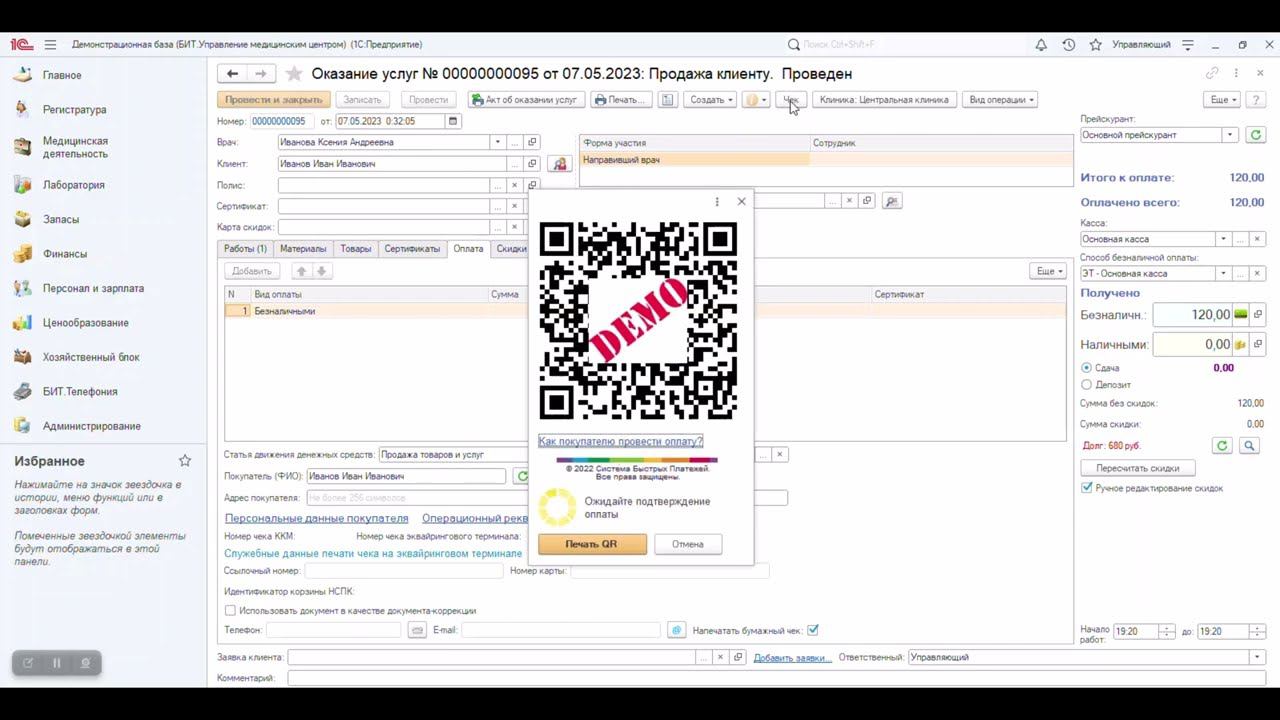Switch to Материалы tab

pos(303,249)
